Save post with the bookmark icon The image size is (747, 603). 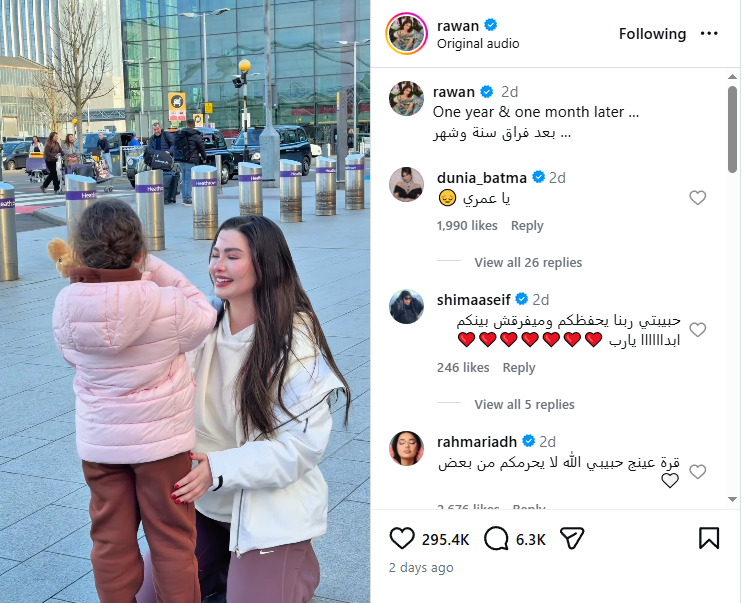pyautogui.click(x=709, y=539)
